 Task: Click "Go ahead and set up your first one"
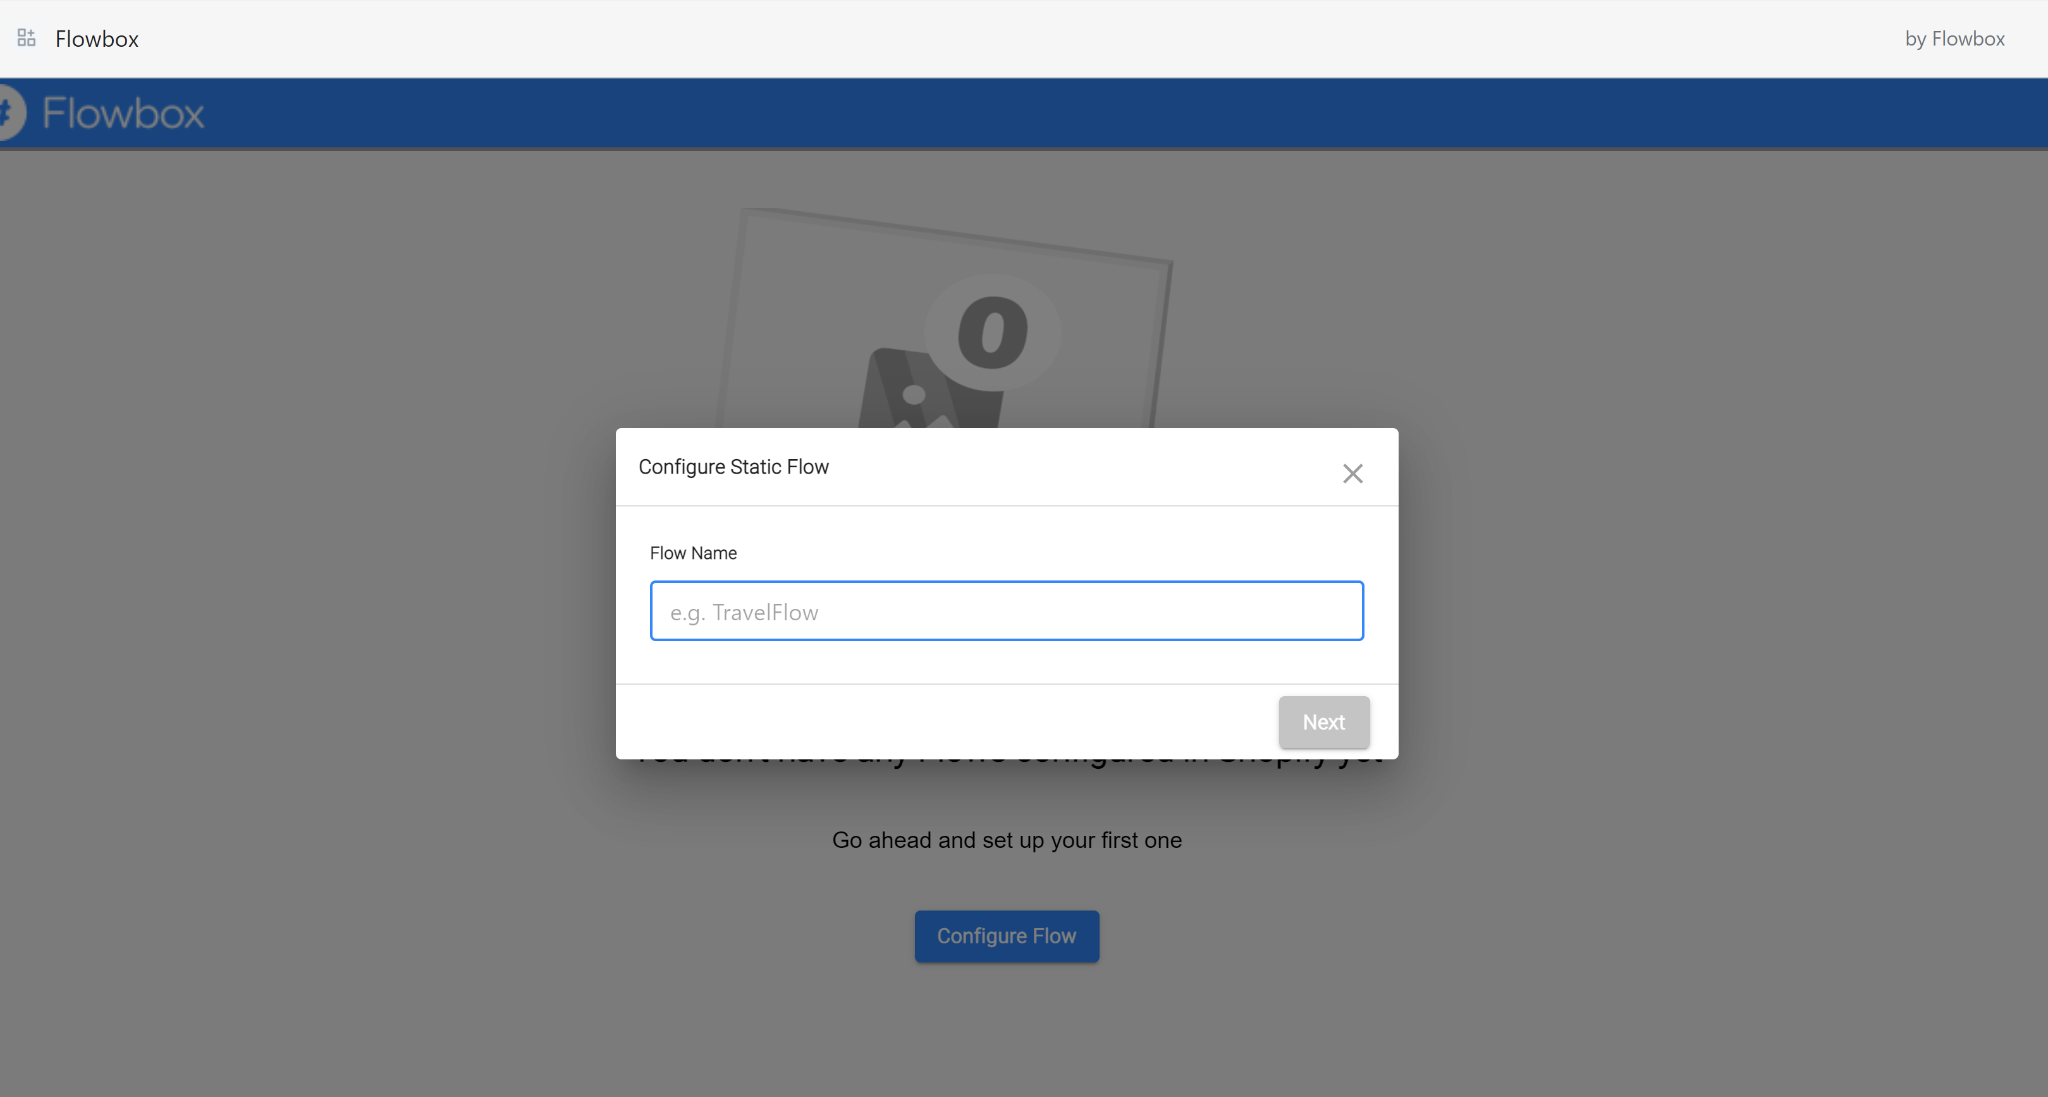tap(1006, 840)
